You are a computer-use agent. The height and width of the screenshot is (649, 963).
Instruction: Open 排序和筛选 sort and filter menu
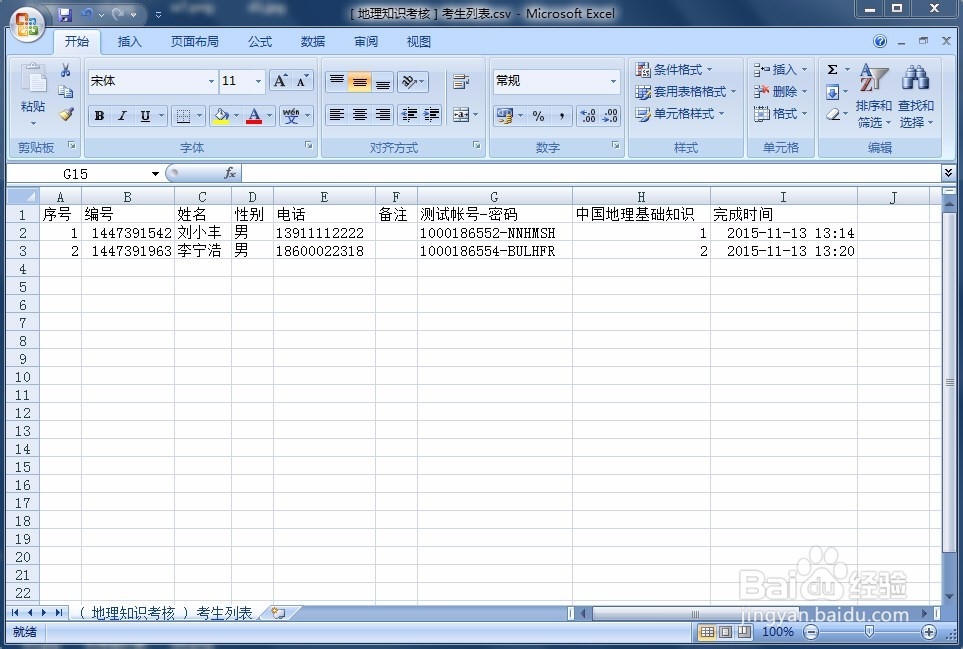click(x=873, y=96)
